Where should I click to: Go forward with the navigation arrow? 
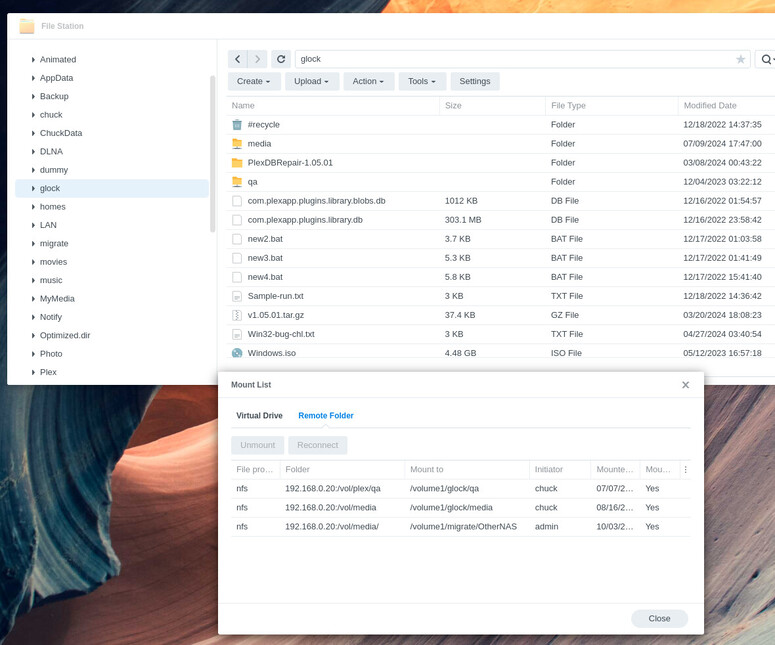click(x=257, y=59)
